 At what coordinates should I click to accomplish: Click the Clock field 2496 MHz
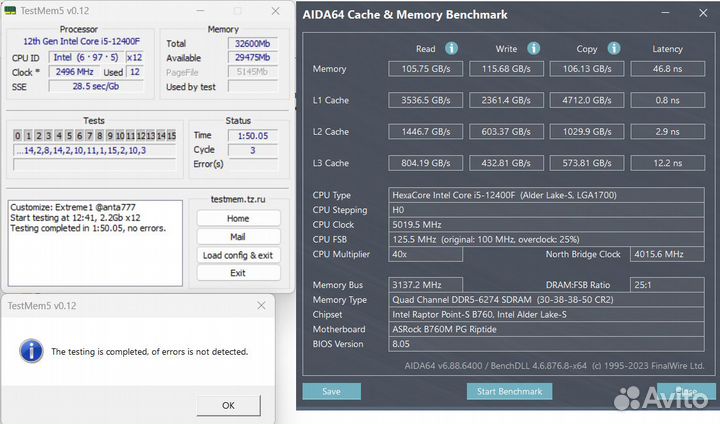pos(74,72)
